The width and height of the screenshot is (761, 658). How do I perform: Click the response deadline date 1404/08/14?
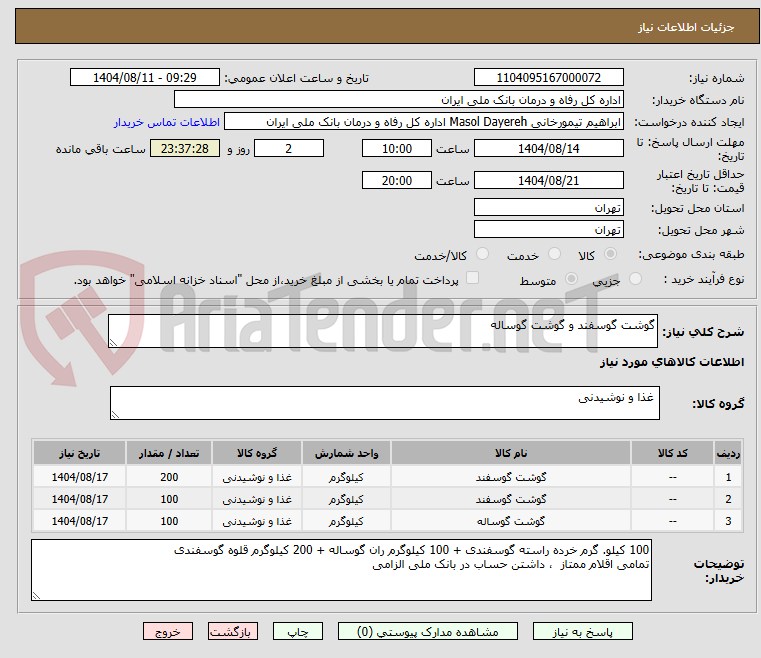(548, 148)
